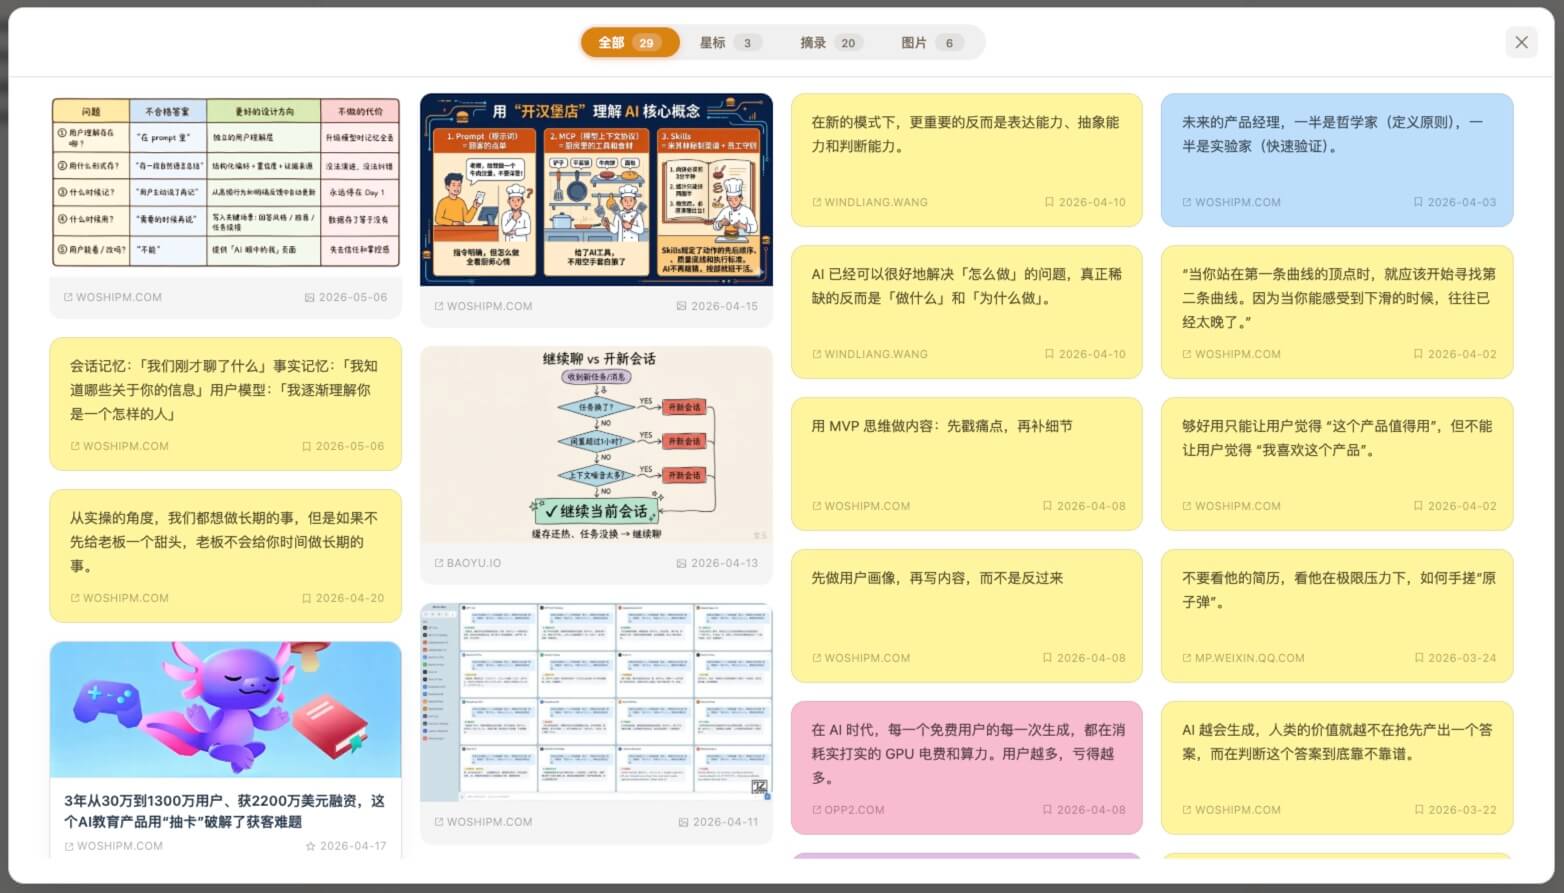This screenshot has height=893, width=1564.
Task: Click bookmark icon on the 当你站在第一条曲线 card
Action: click(1418, 354)
